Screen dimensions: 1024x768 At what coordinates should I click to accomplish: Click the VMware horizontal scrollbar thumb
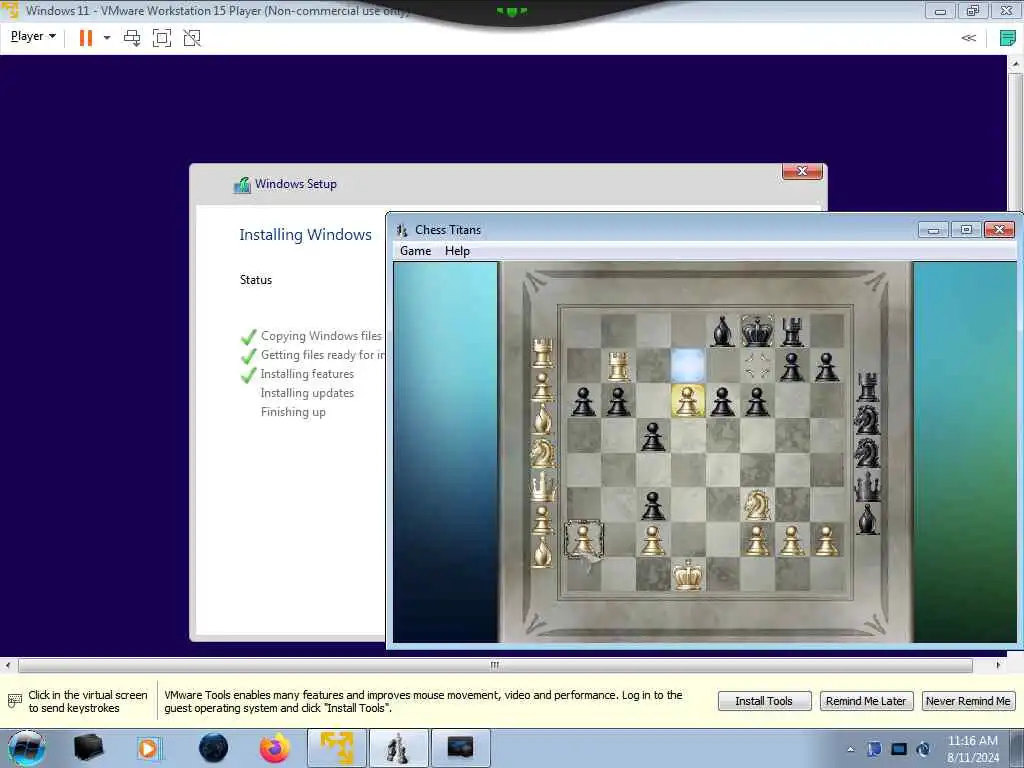click(x=495, y=665)
